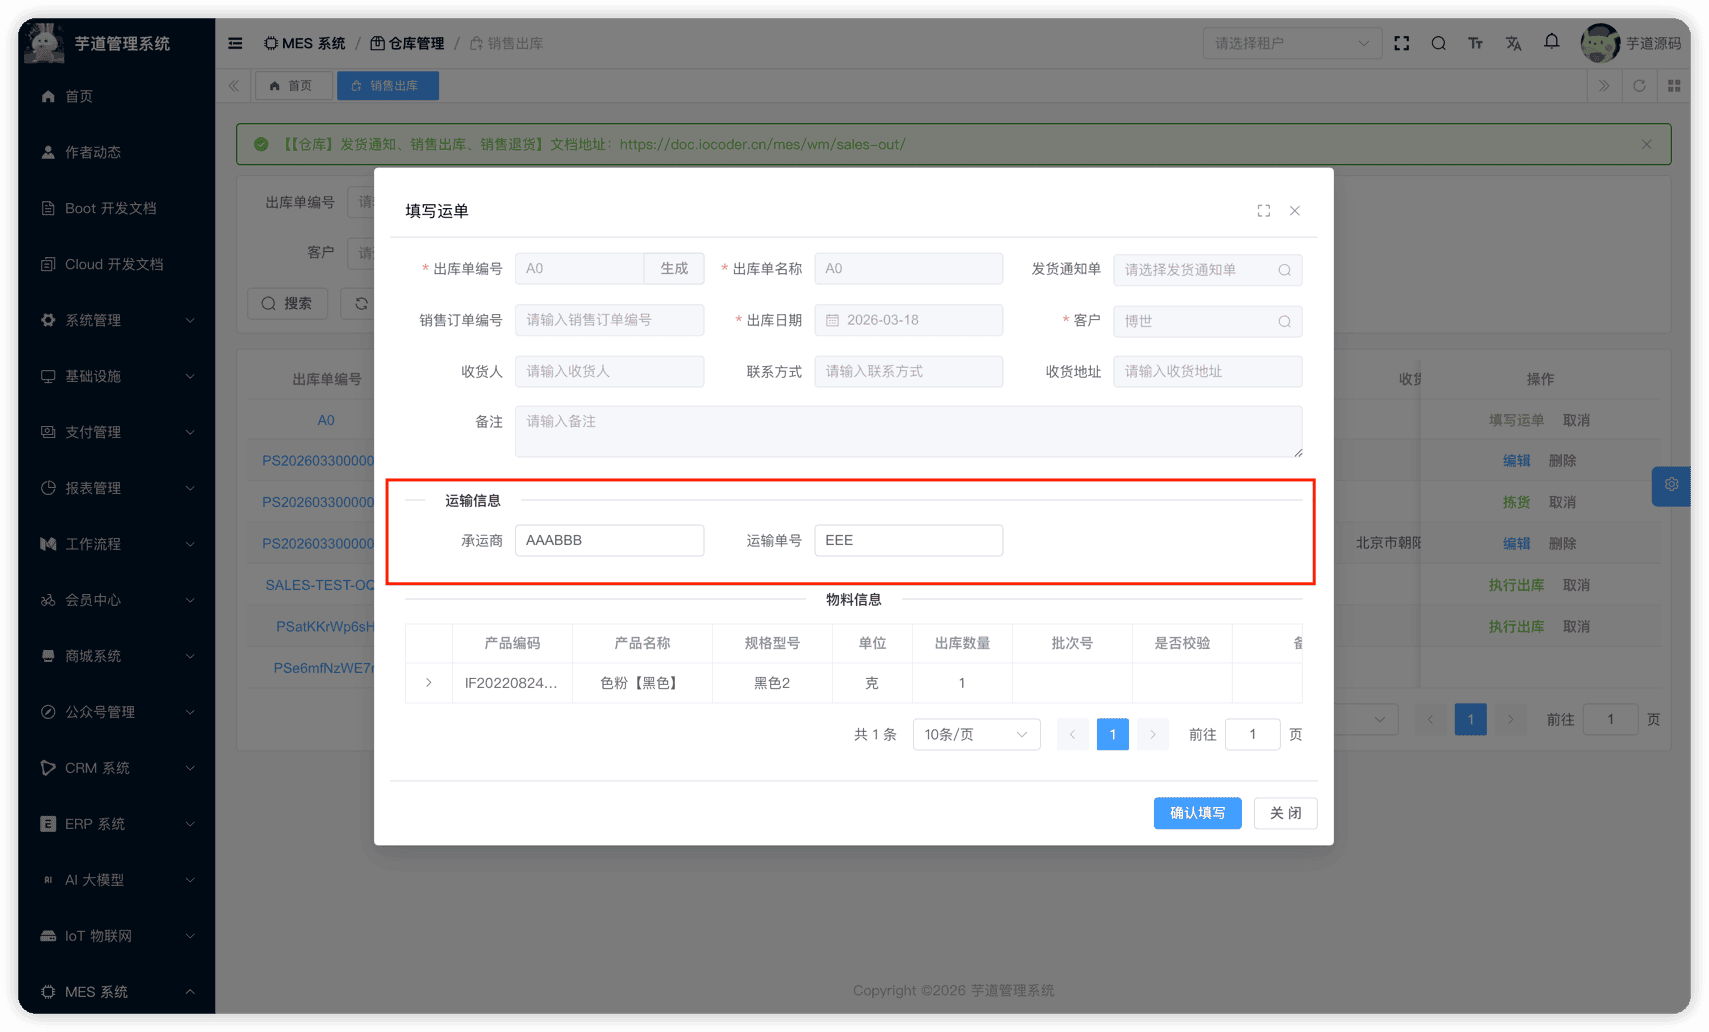Image resolution: width=1709 pixels, height=1032 pixels.
Task: Refresh the page using tab bar icon
Action: point(1638,86)
